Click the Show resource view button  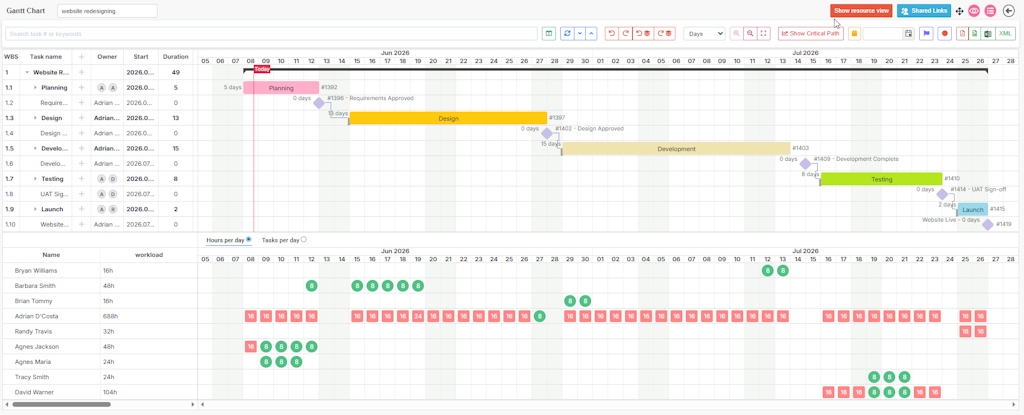[x=861, y=10]
